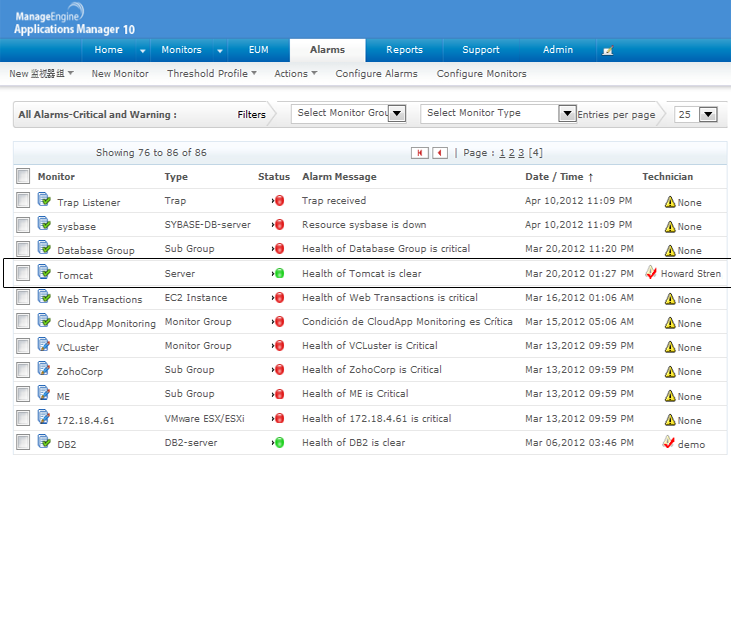Viewport: 731px width, 630px height.
Task: Open the Admin tab
Action: (558, 50)
